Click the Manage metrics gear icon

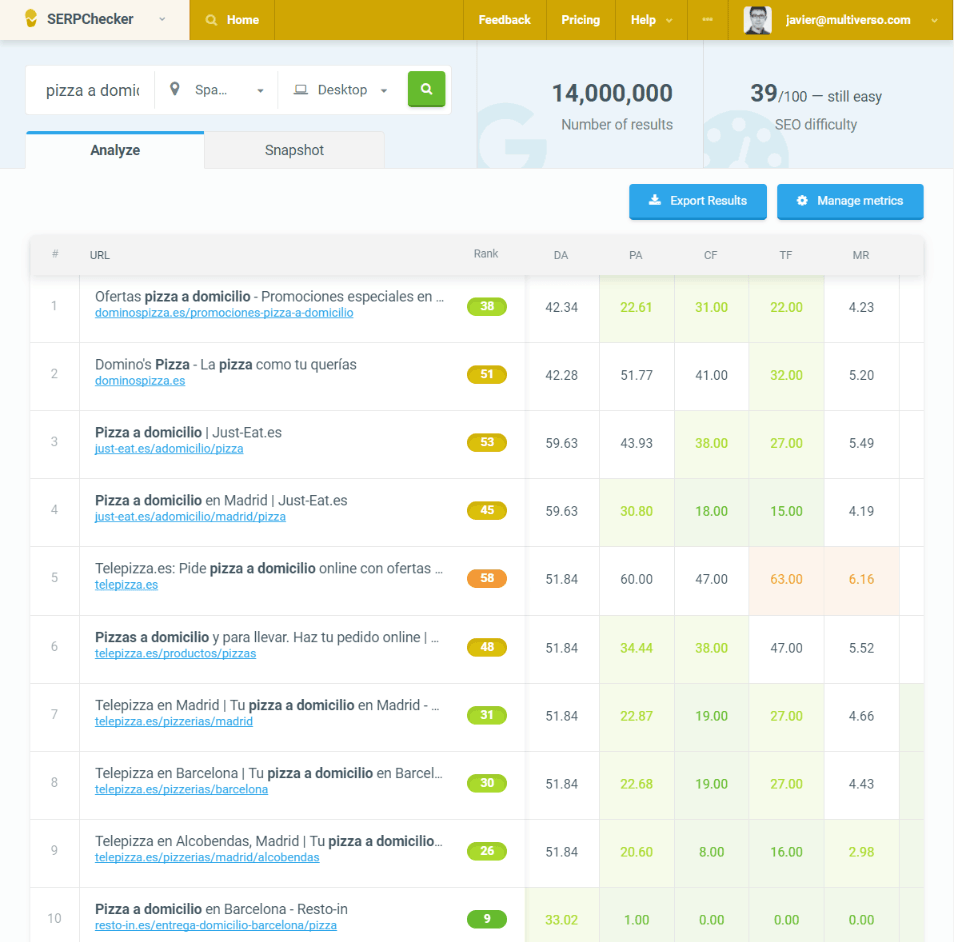pyautogui.click(x=800, y=201)
